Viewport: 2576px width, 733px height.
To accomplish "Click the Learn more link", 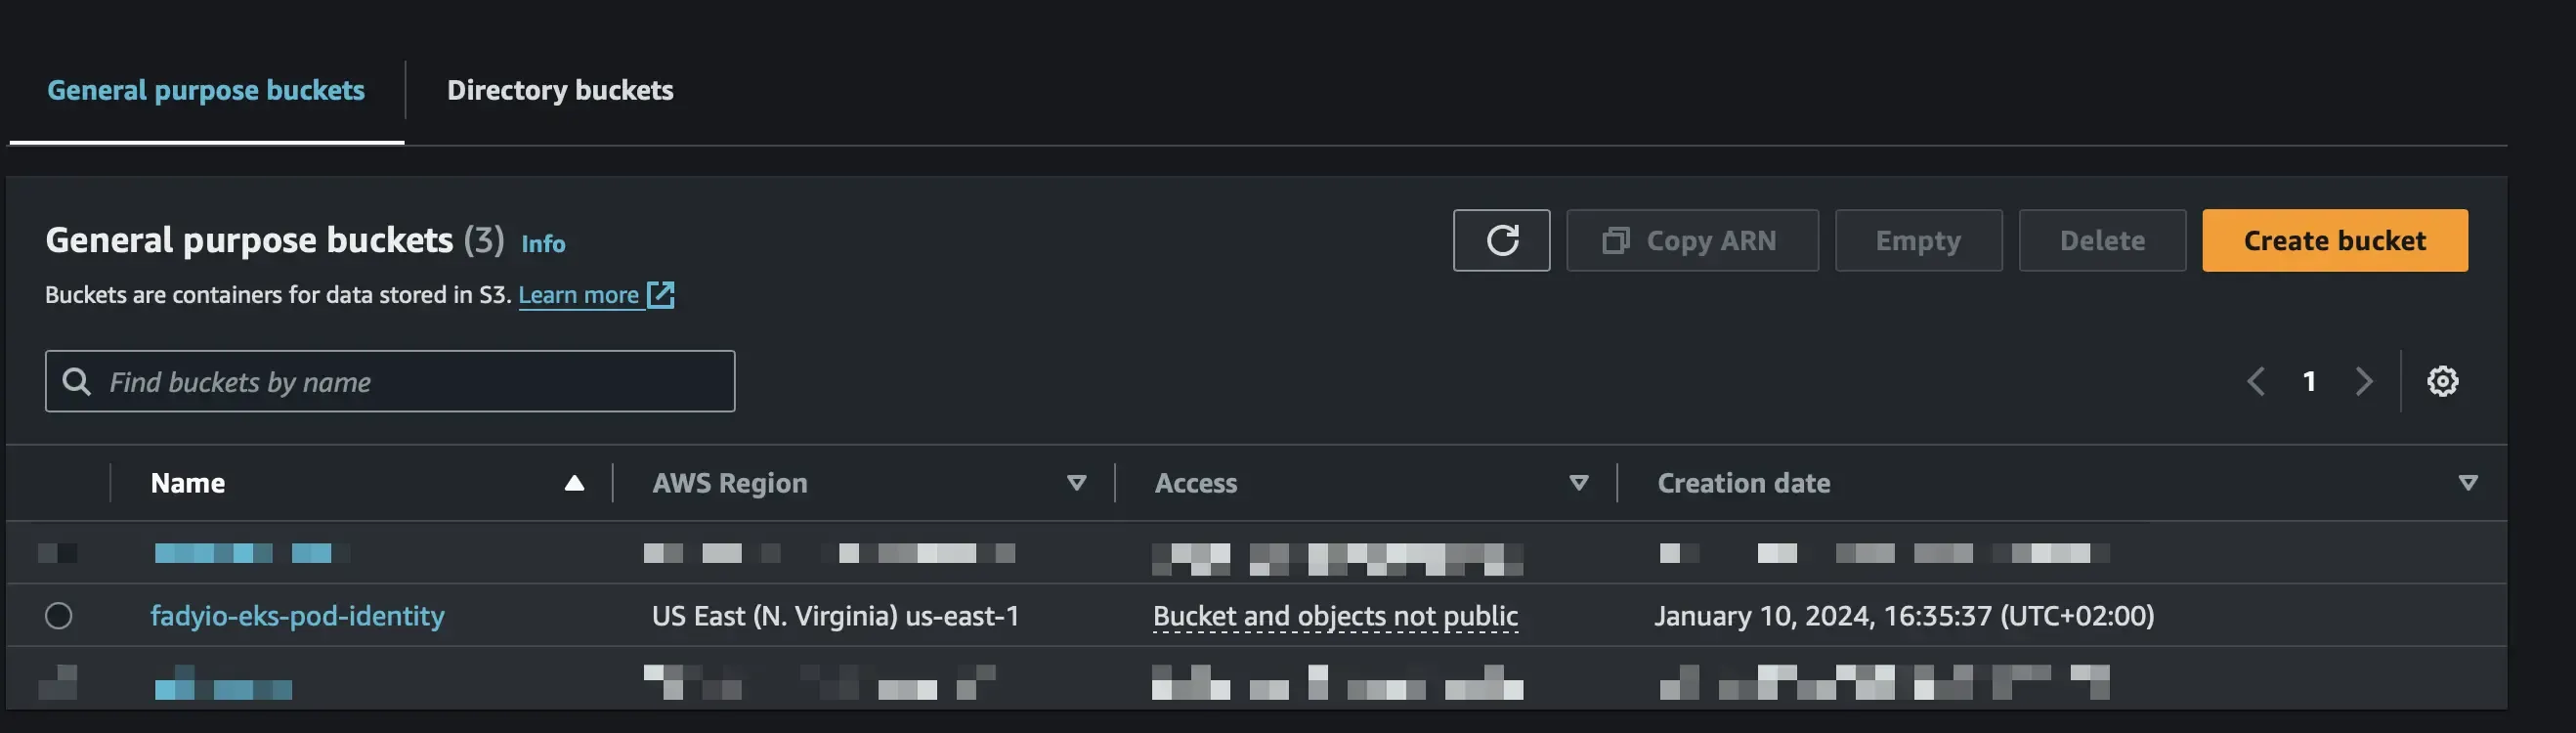I will (x=578, y=295).
